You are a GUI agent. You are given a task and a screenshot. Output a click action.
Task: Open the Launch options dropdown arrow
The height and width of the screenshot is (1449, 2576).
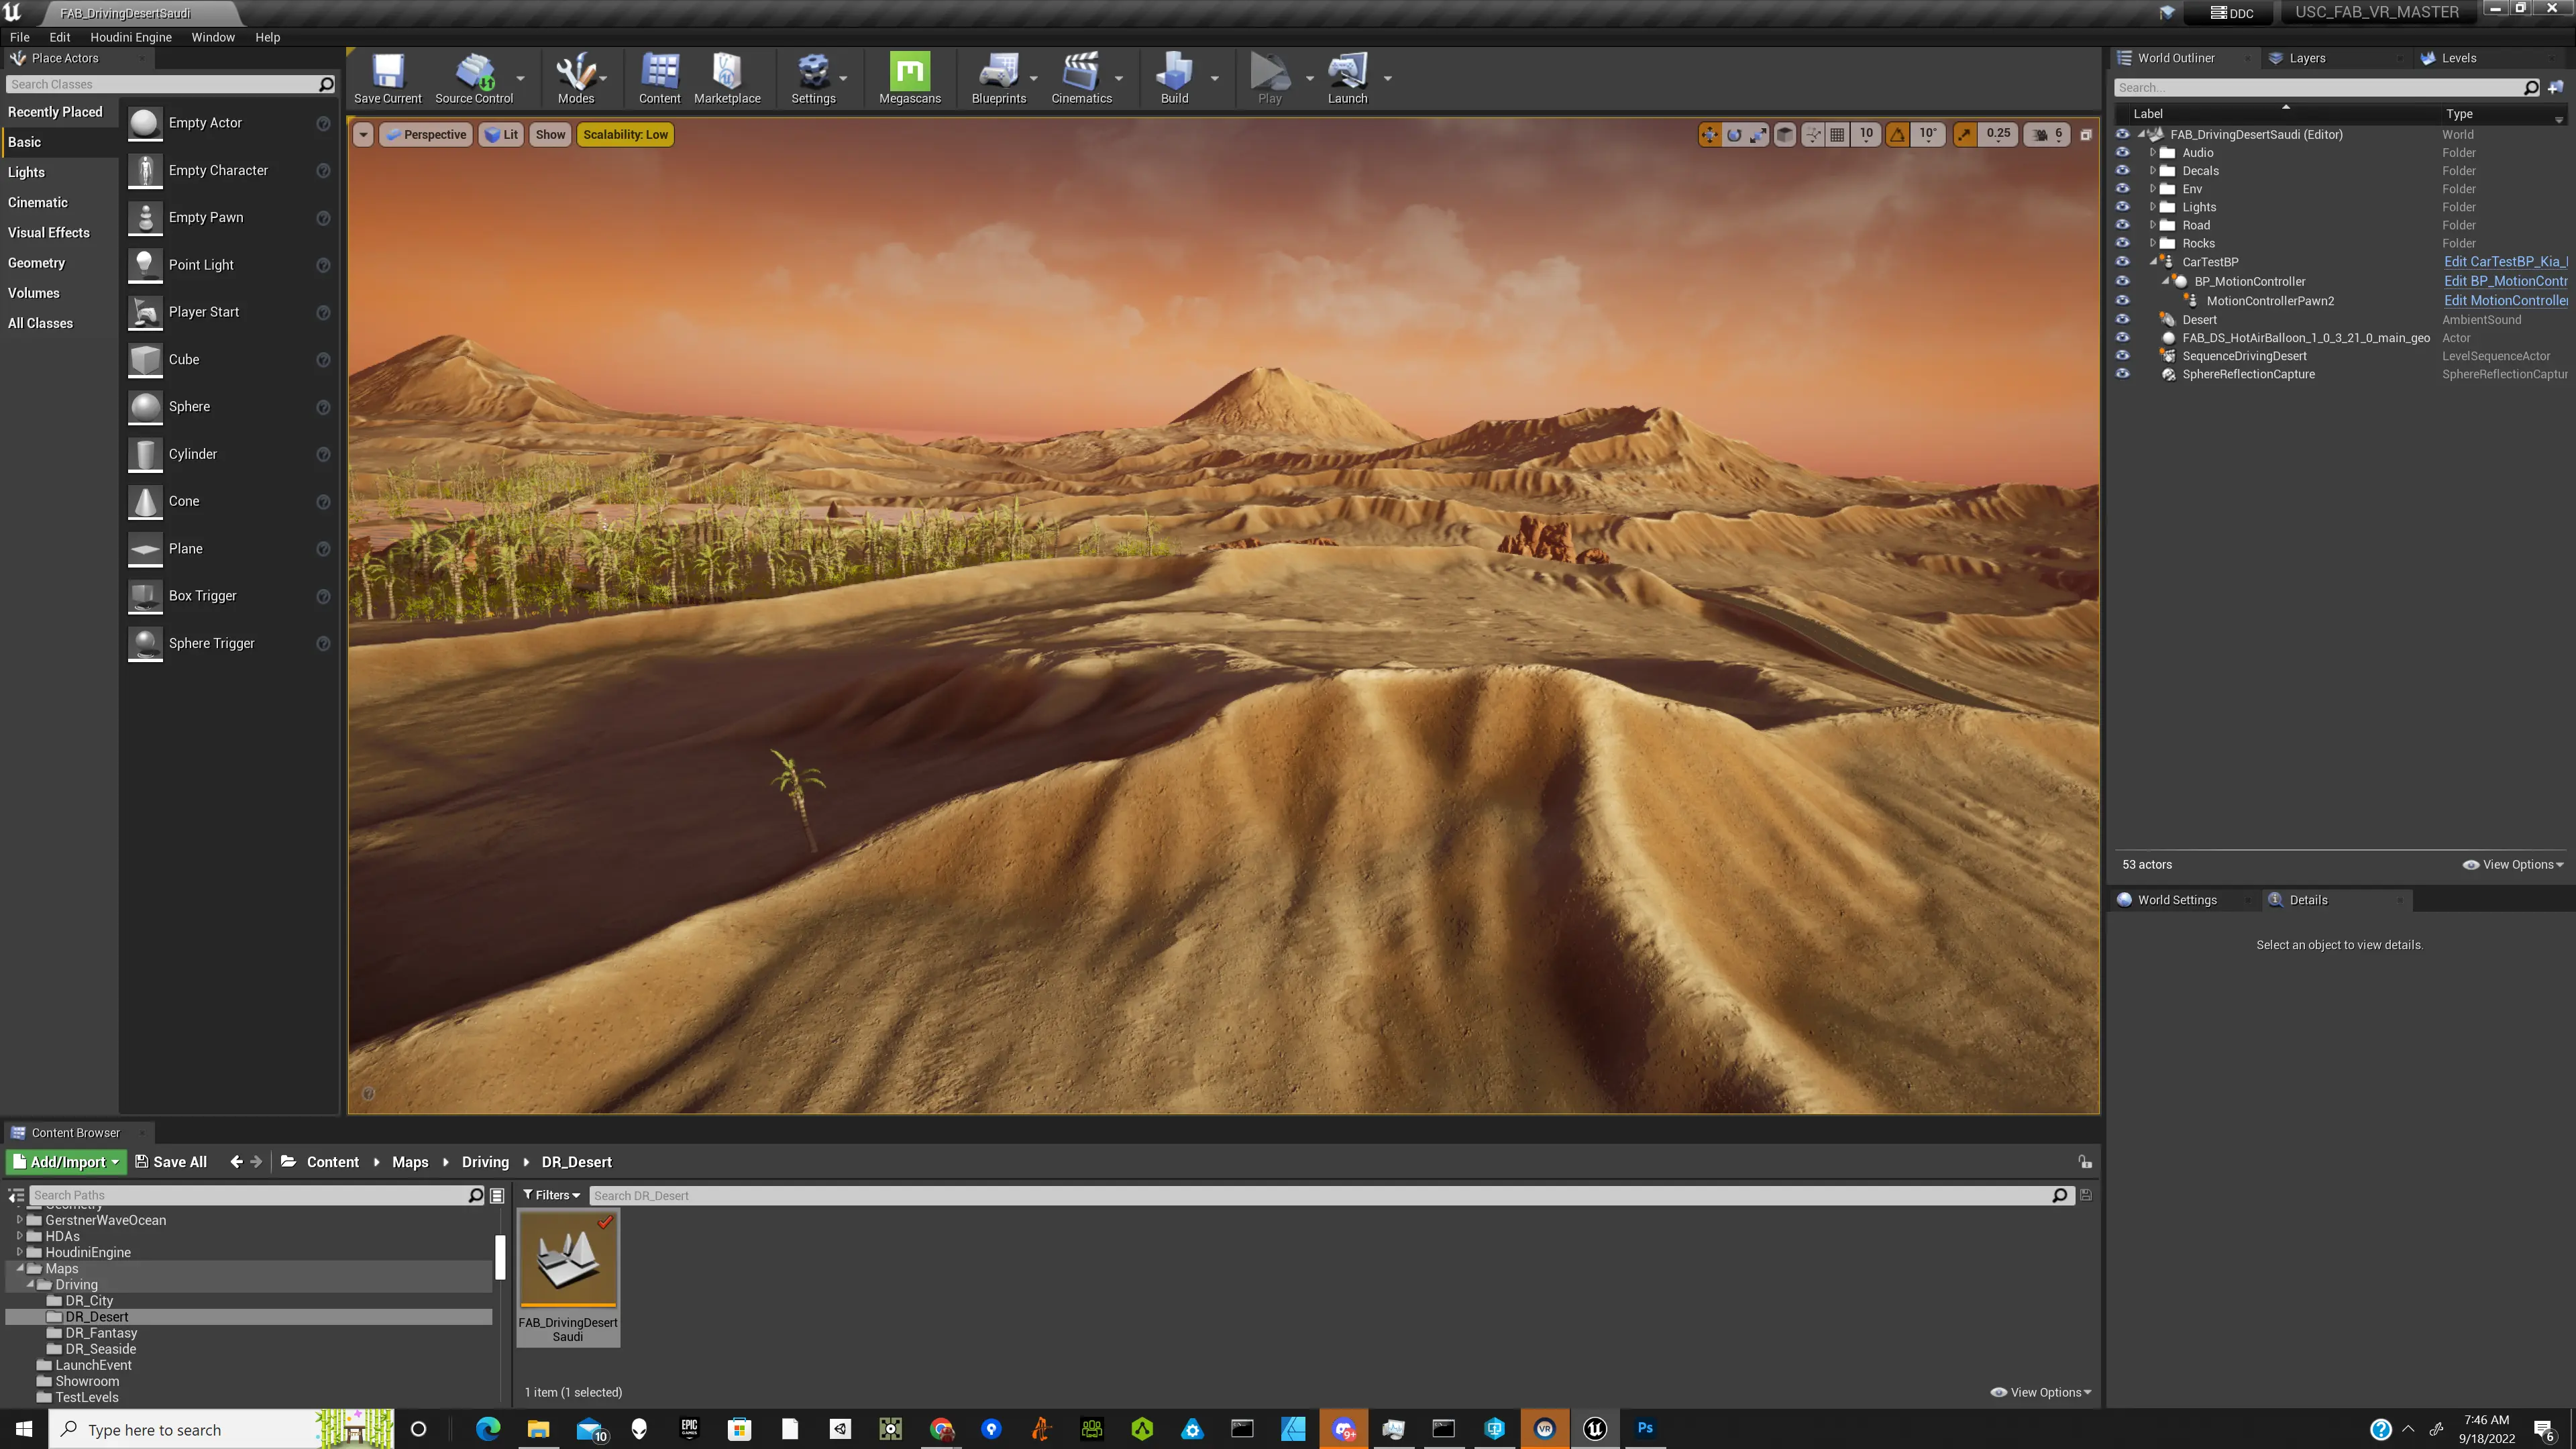(1387, 78)
